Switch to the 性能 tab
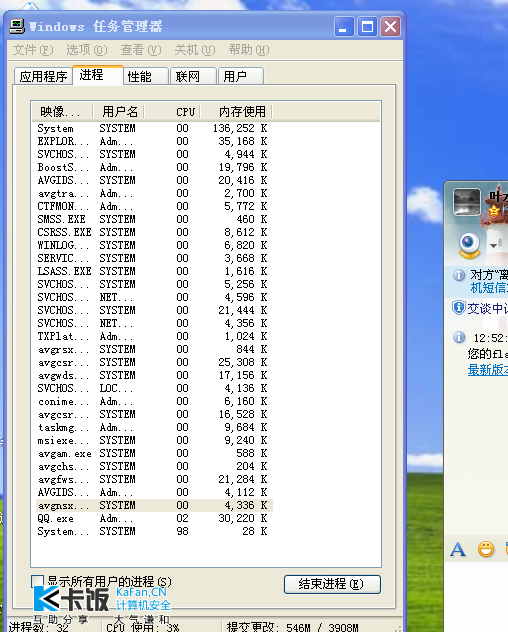The image size is (508, 632). click(x=146, y=76)
